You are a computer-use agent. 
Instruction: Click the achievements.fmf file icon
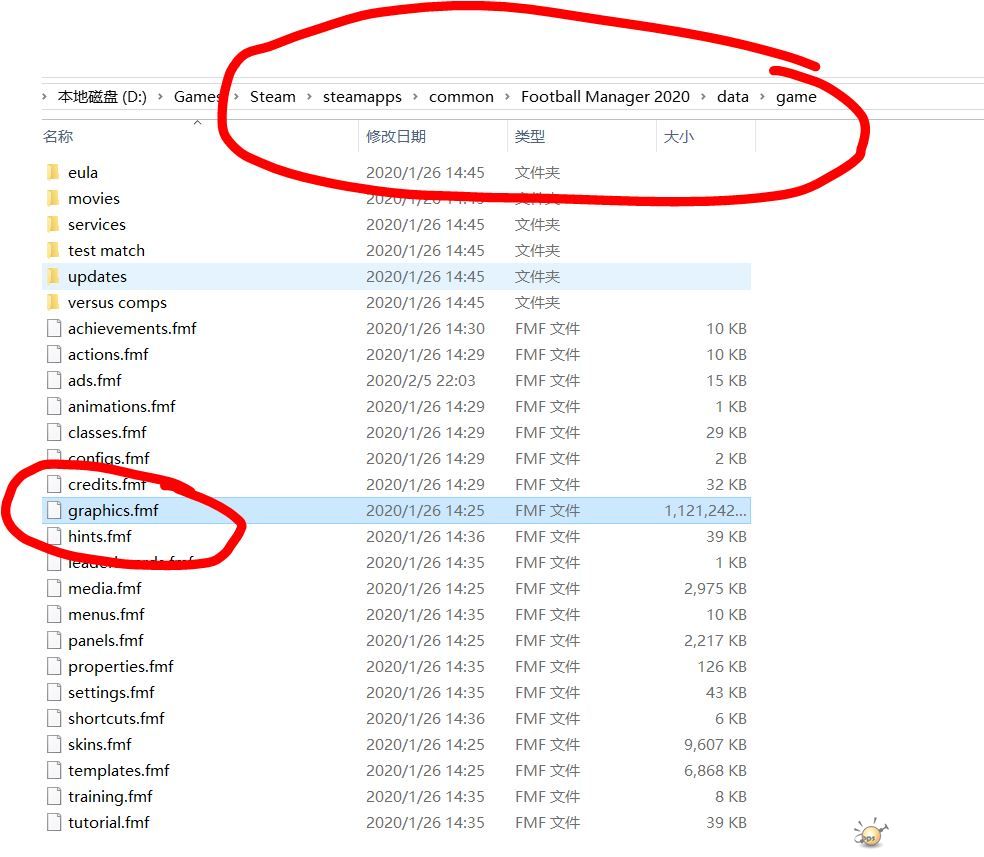[x=54, y=328]
